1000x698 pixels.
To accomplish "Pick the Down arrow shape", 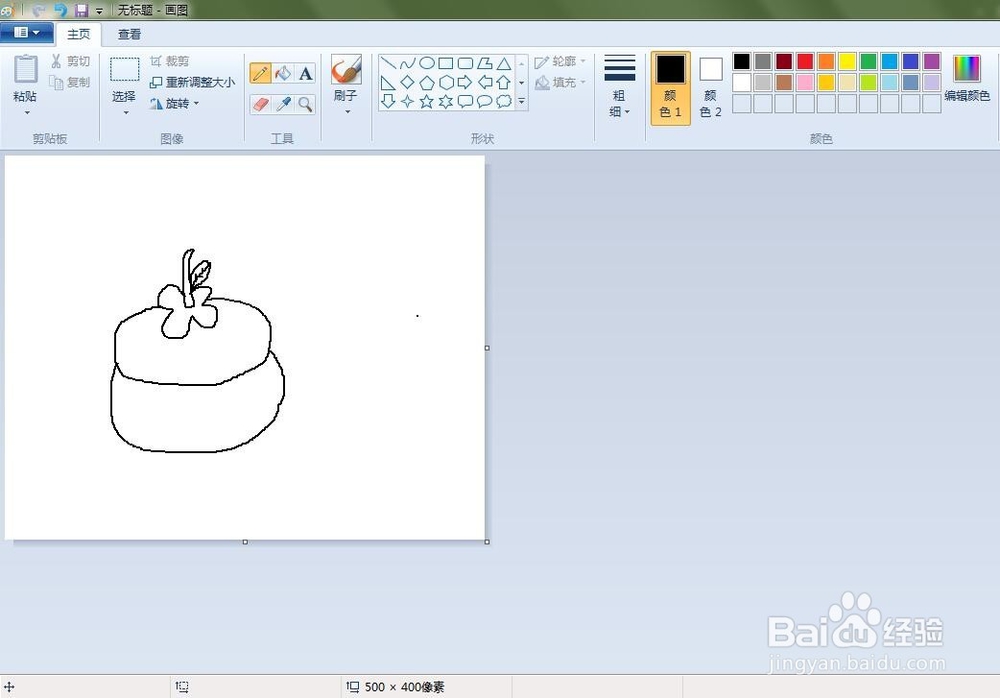I will coord(388,101).
